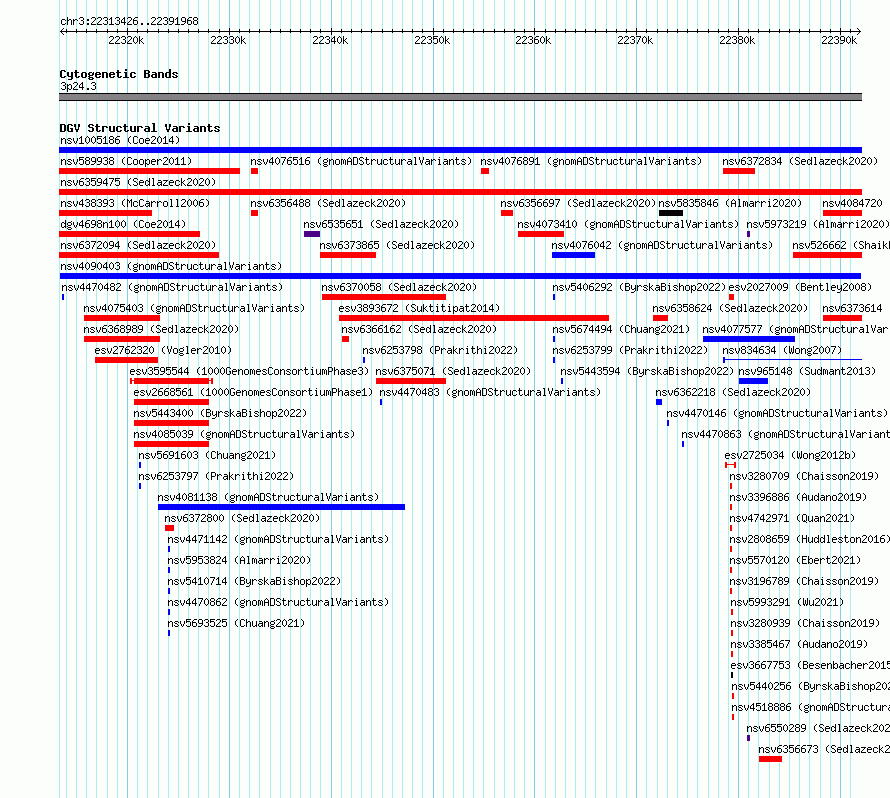Click the gray 3p24.3 cytogenetic band bar
Screen dimensions: 890x798
pyautogui.click(x=460, y=97)
